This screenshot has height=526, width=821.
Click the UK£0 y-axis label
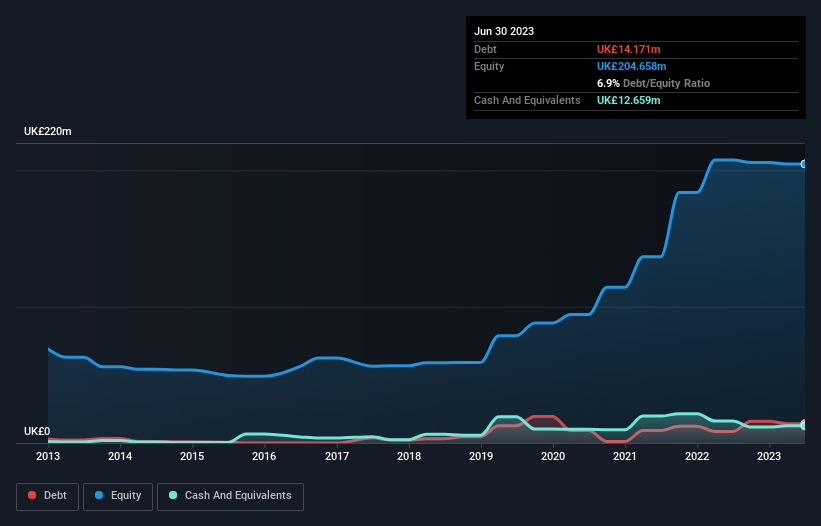tap(37, 431)
